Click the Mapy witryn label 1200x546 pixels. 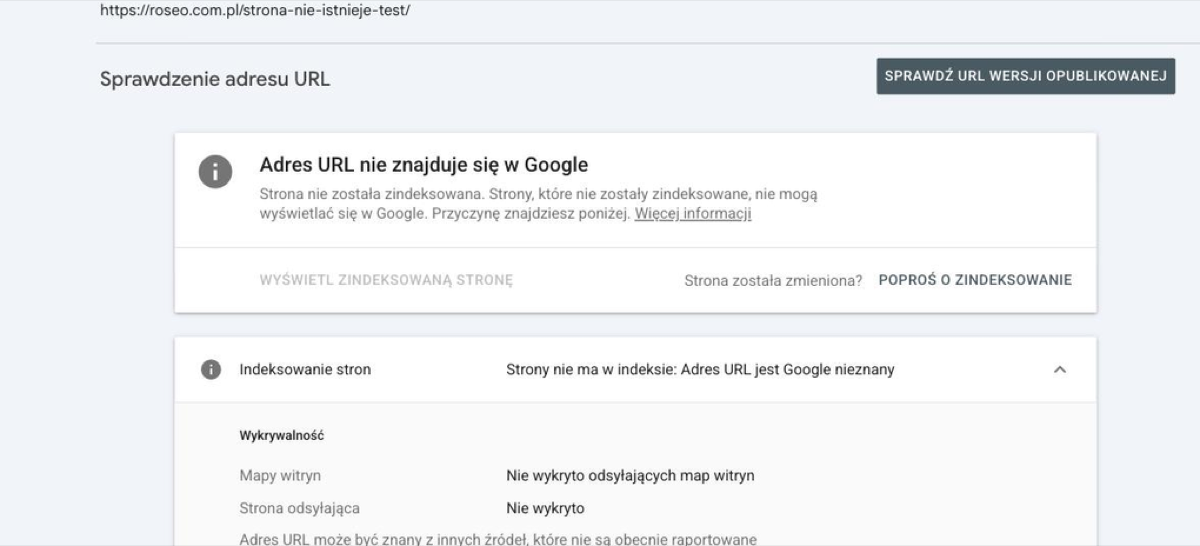tap(280, 475)
